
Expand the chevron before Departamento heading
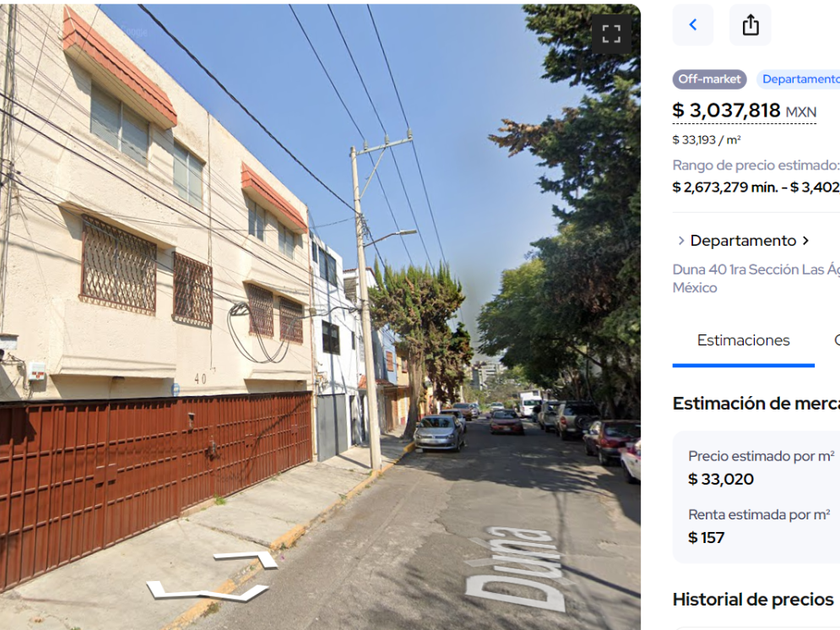point(681,241)
